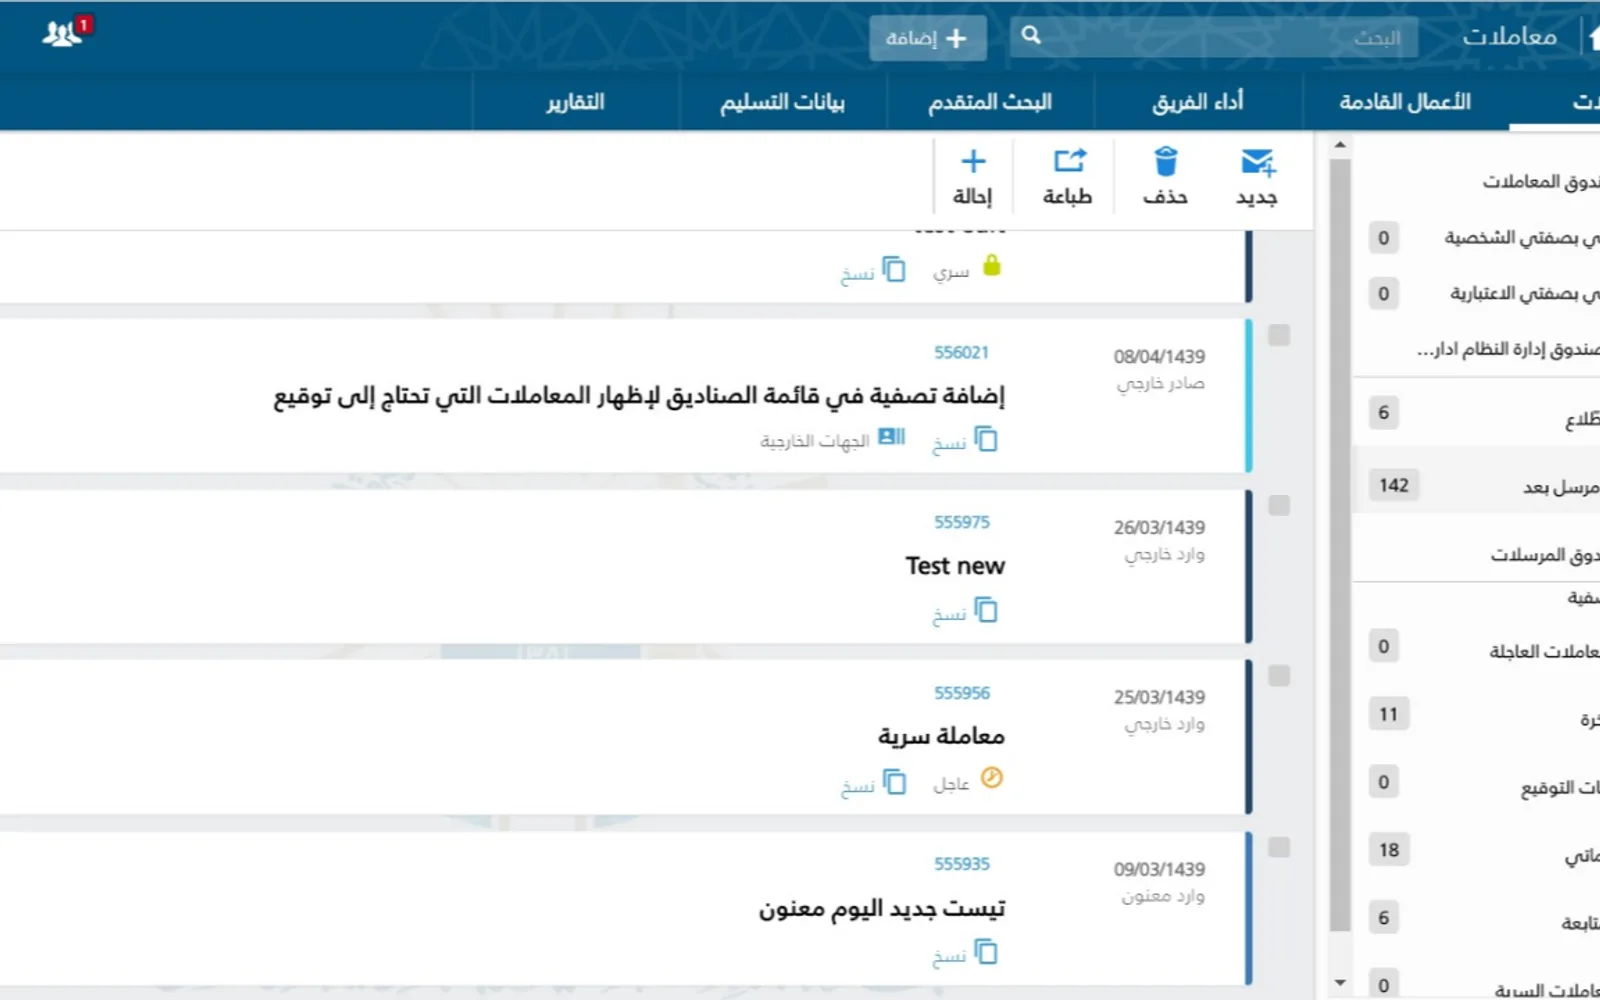This screenshot has height=1000, width=1600.
Task: Open the الأعمال القادمة tab
Action: pyautogui.click(x=1405, y=102)
